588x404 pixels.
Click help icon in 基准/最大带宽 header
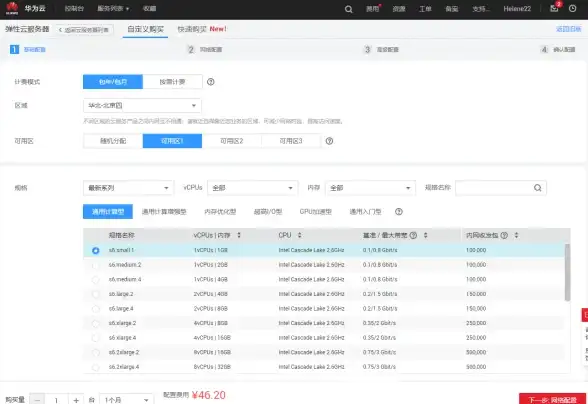coord(413,235)
